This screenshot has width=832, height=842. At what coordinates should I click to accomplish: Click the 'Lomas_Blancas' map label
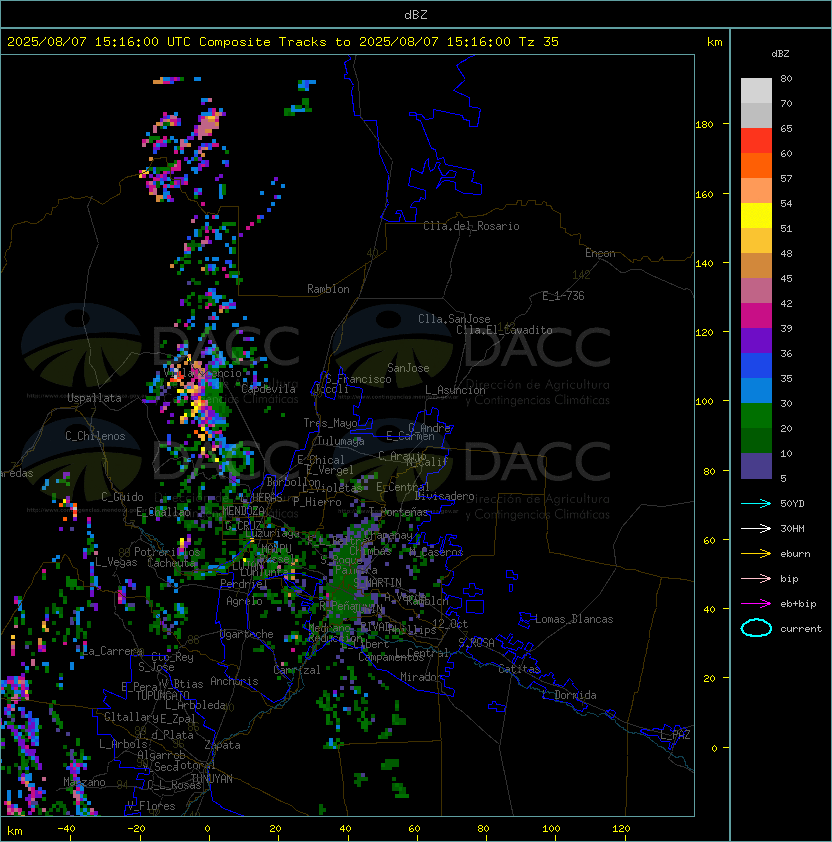(574, 619)
